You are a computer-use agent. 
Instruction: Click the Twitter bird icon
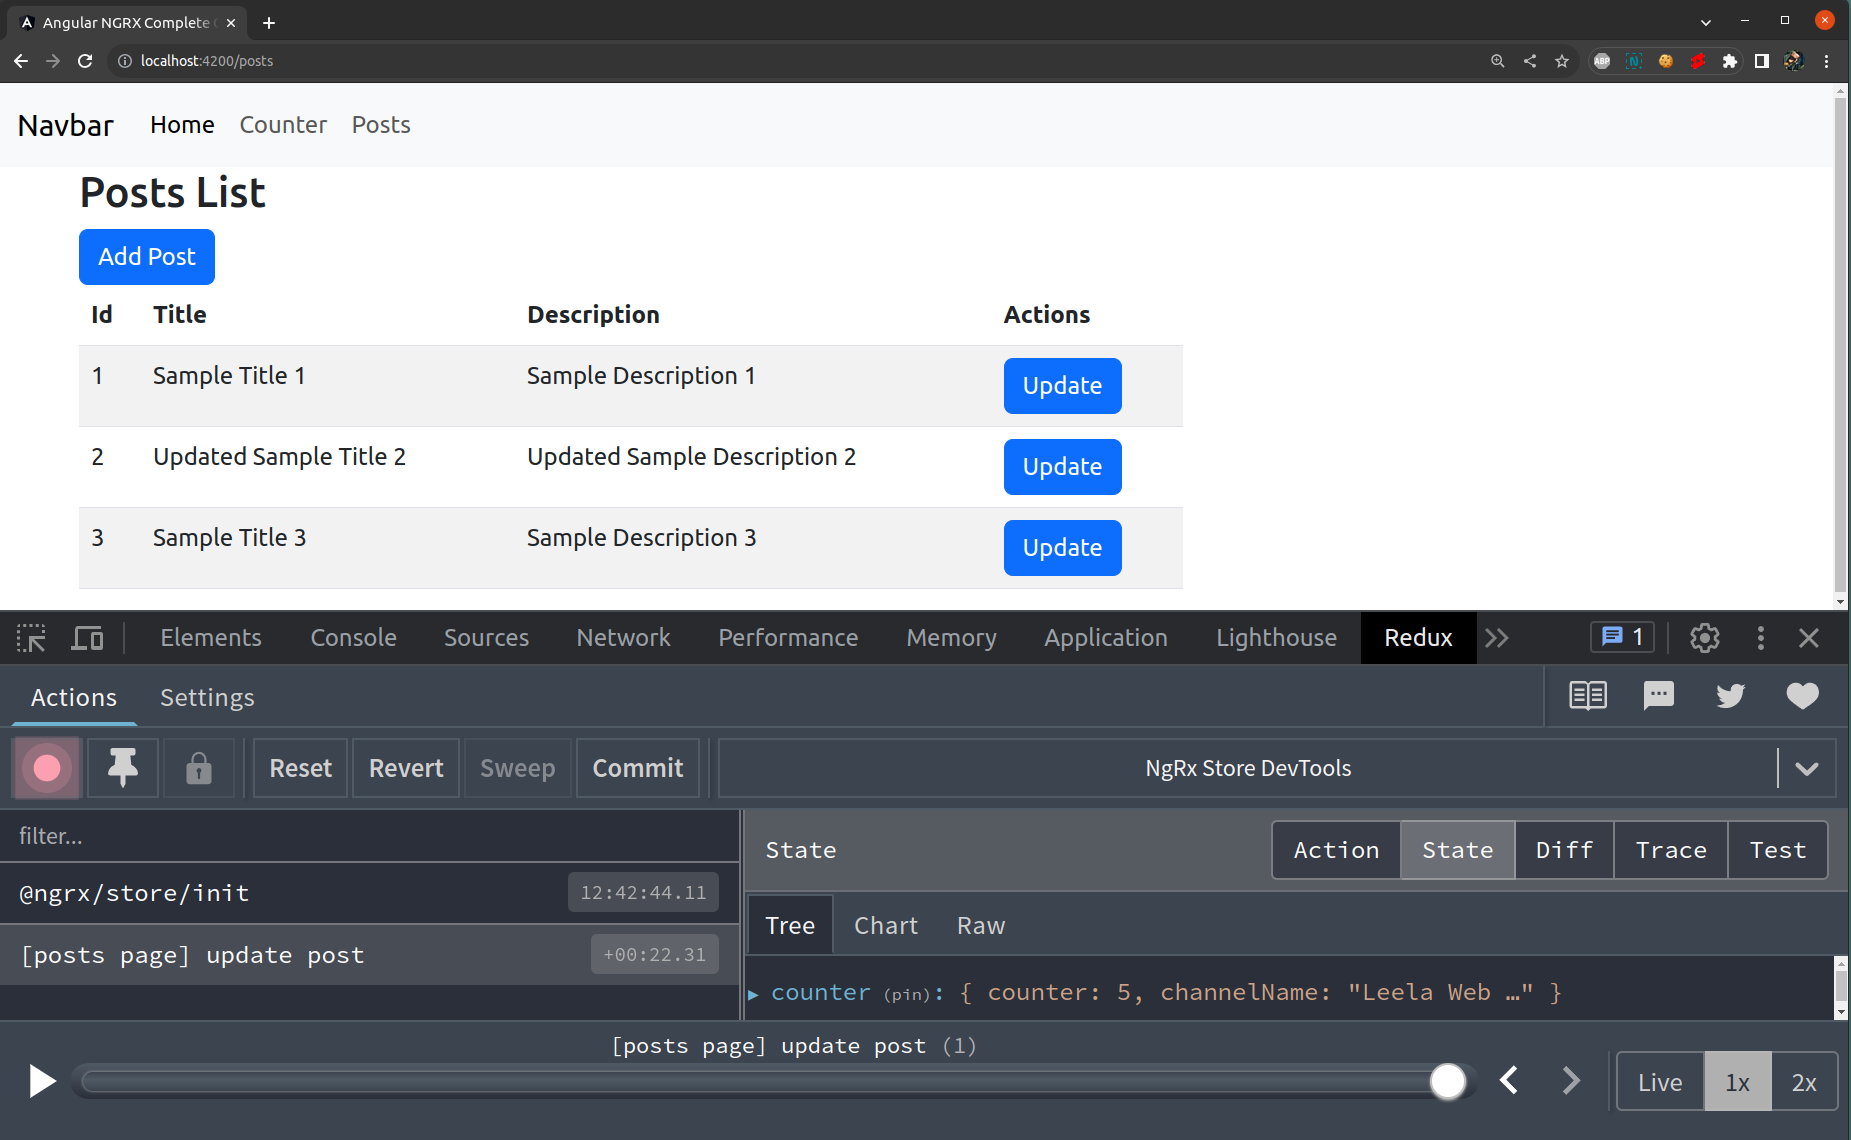(1730, 696)
